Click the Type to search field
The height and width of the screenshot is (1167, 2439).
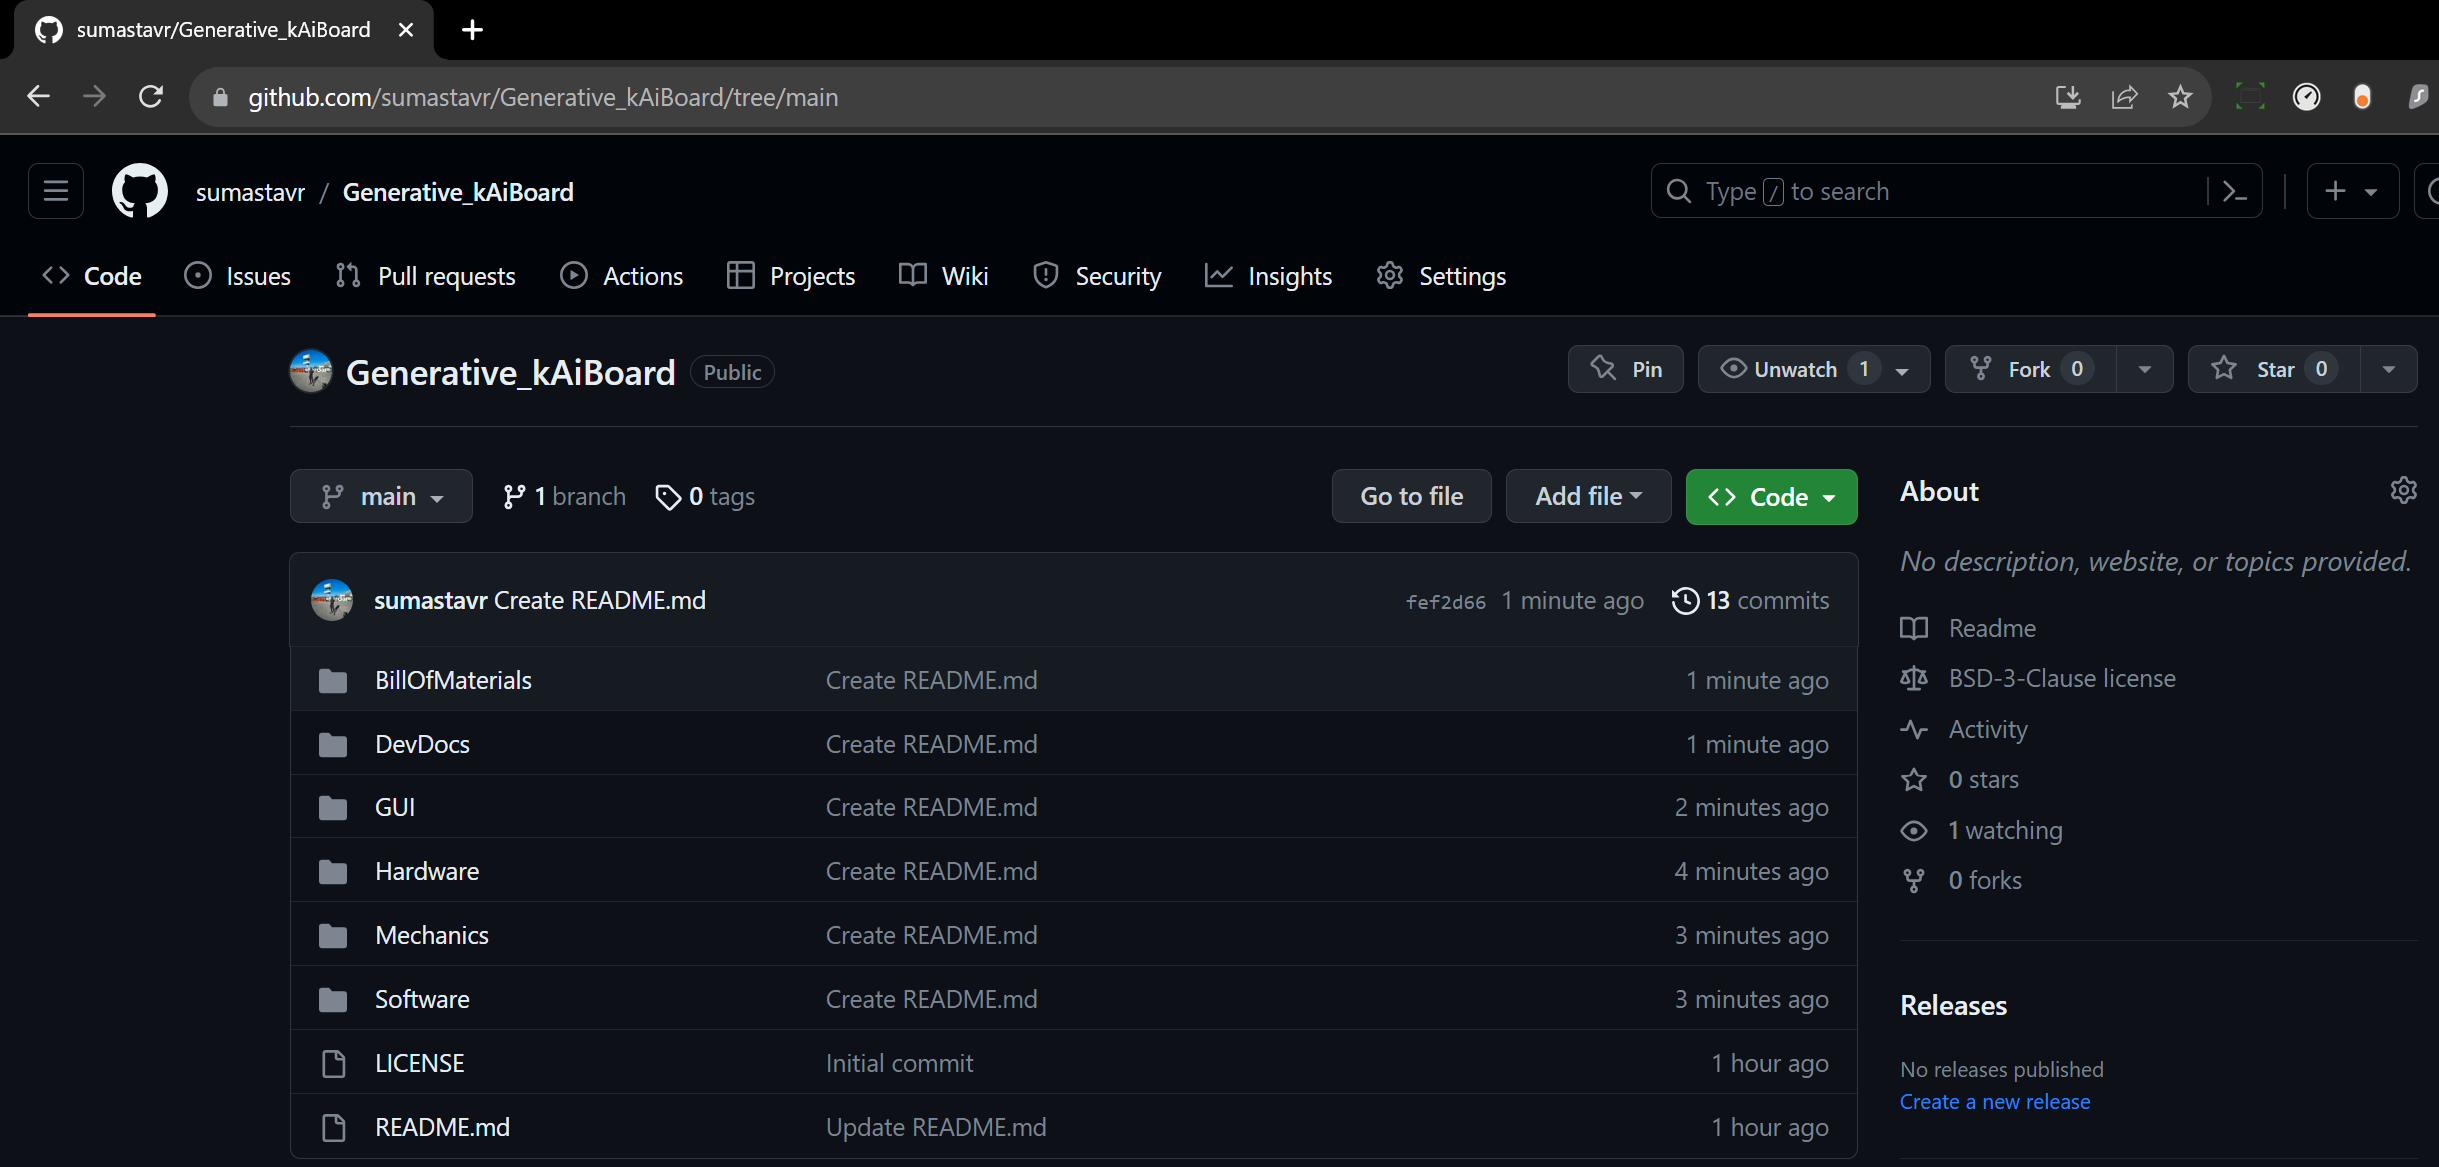tap(1930, 191)
